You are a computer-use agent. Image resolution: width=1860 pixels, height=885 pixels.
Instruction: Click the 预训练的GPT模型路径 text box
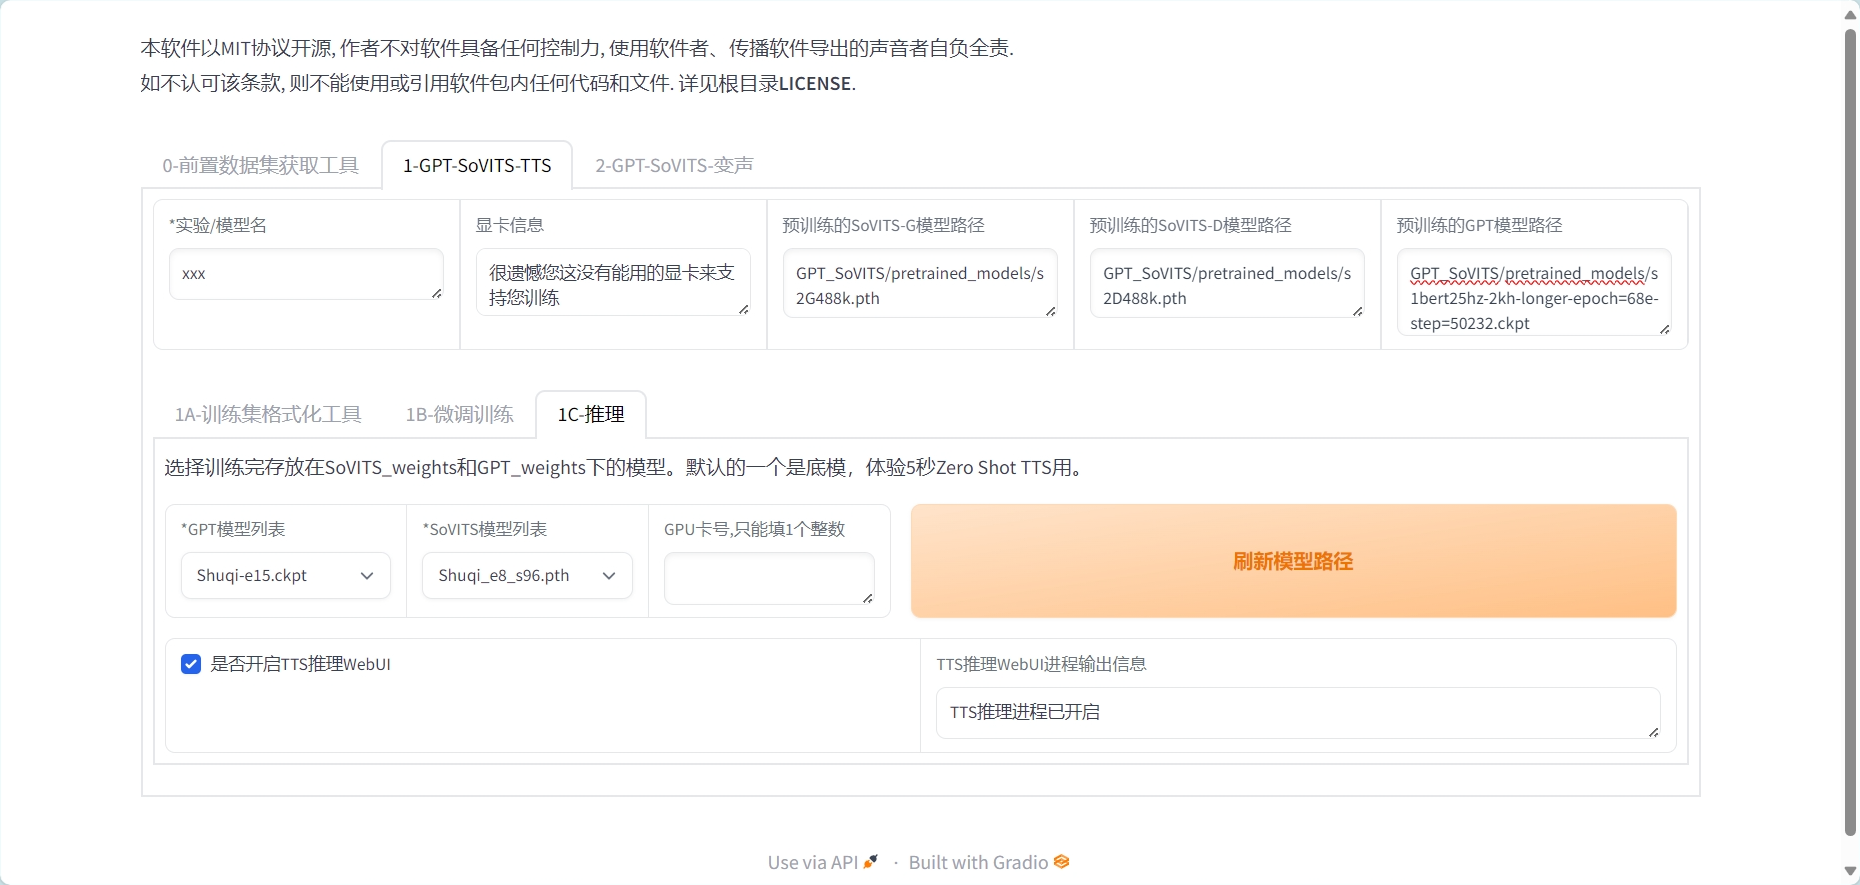click(1534, 292)
